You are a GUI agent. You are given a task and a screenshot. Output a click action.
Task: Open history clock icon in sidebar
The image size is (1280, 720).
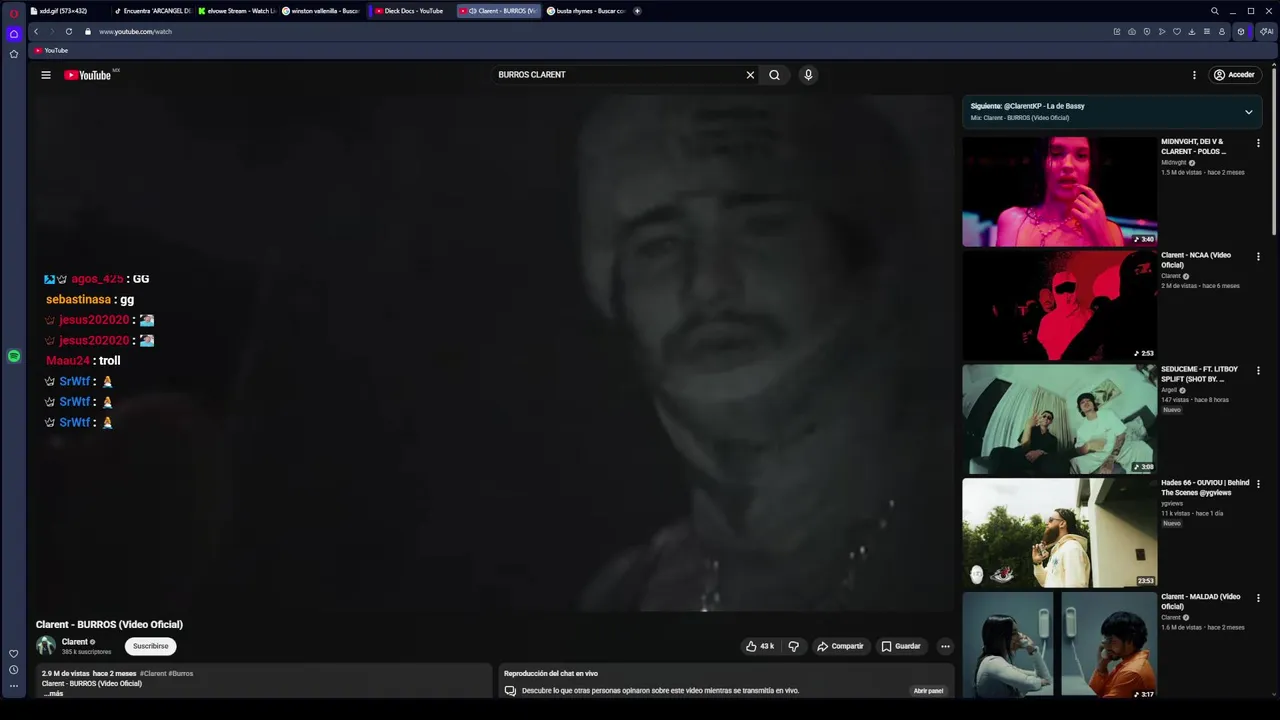(13, 670)
